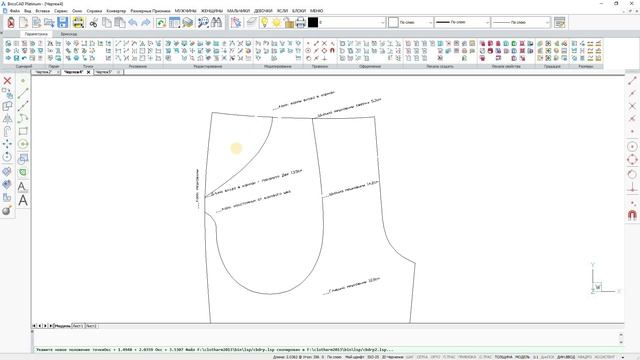Screen dimensions: 640x360
Task: Select the Circle drawing tool
Action: click(23, 144)
